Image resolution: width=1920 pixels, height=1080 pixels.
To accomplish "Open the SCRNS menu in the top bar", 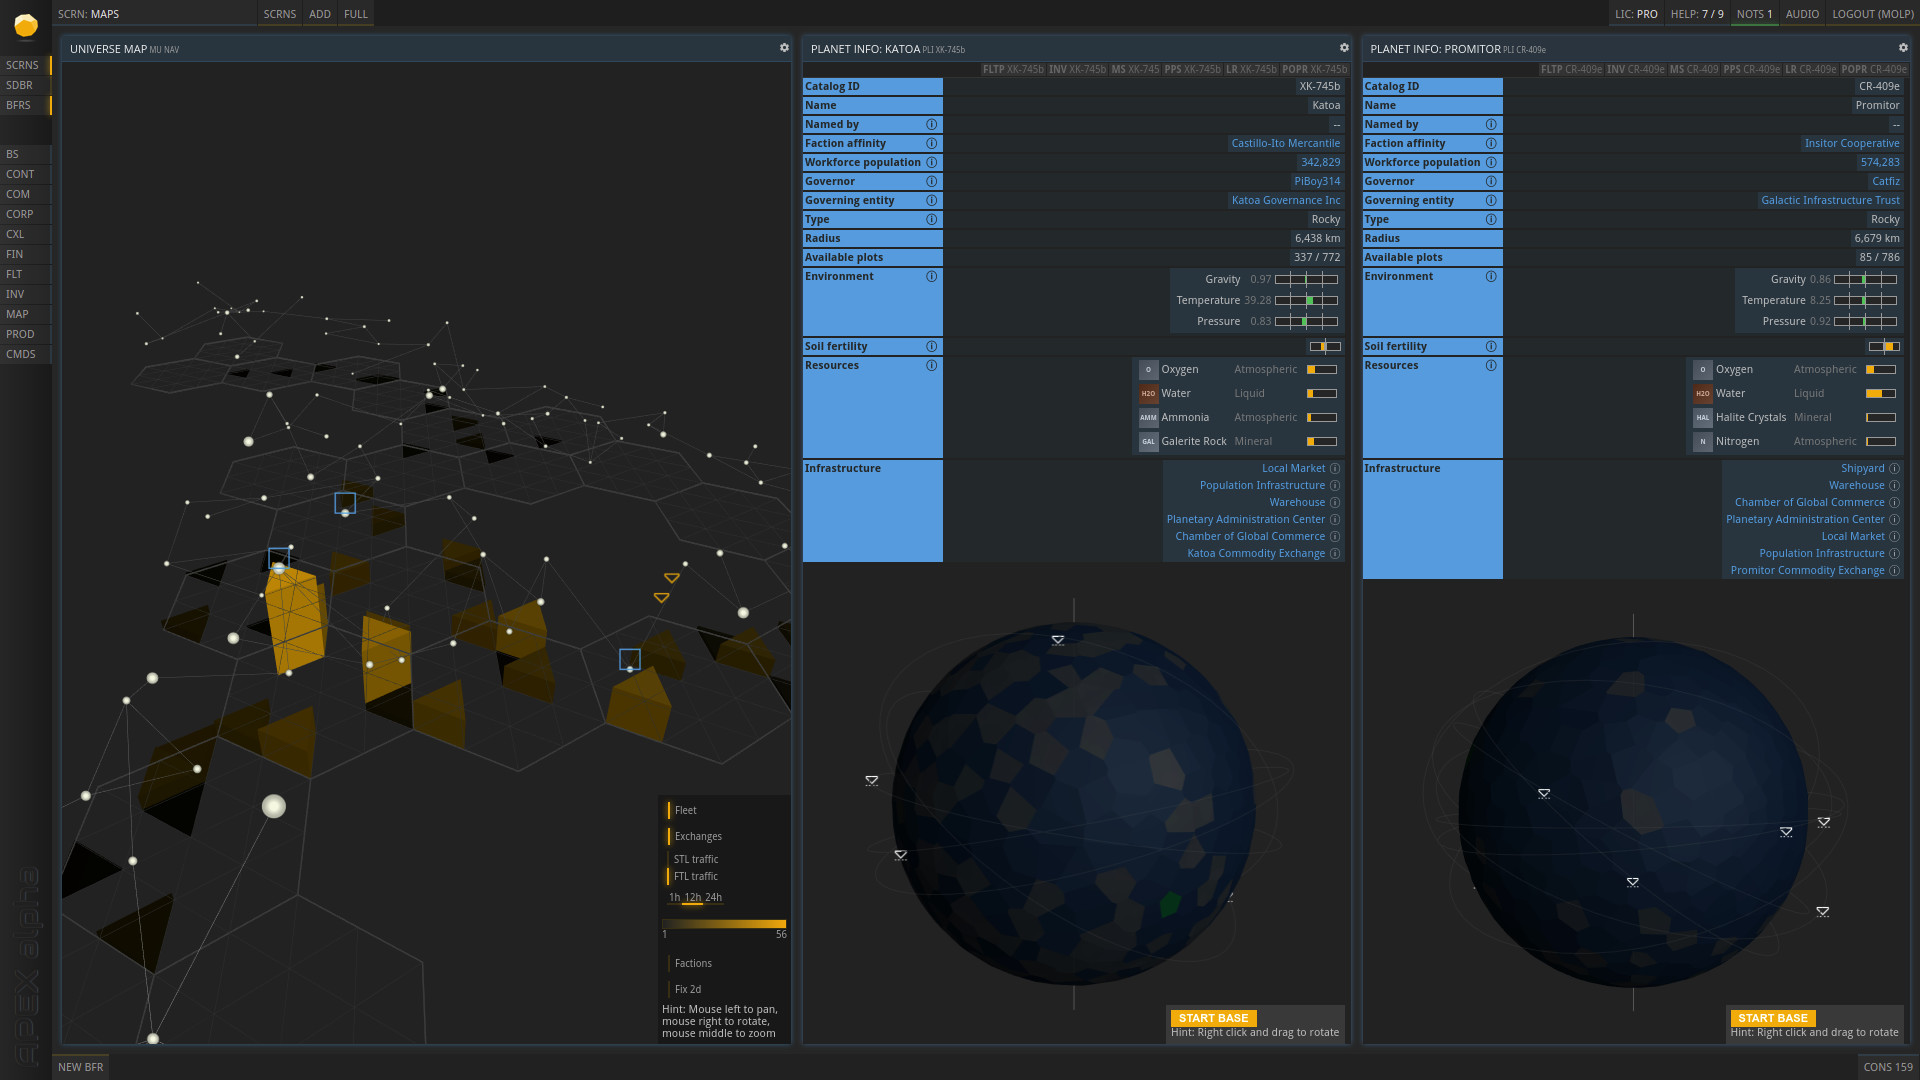I will click(x=278, y=14).
